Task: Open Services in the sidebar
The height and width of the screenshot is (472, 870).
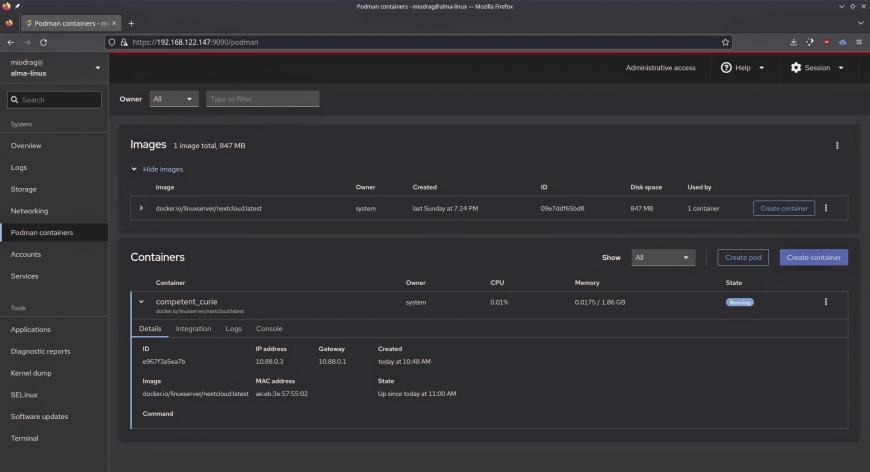Action: point(54,276)
